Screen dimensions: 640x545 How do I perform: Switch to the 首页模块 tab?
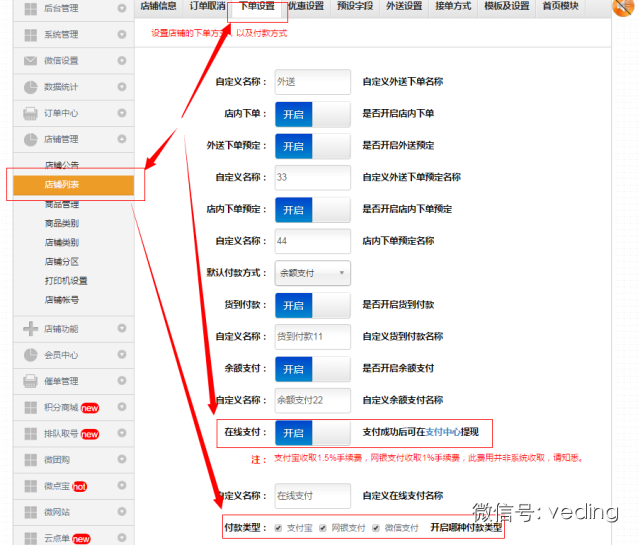coord(560,7)
